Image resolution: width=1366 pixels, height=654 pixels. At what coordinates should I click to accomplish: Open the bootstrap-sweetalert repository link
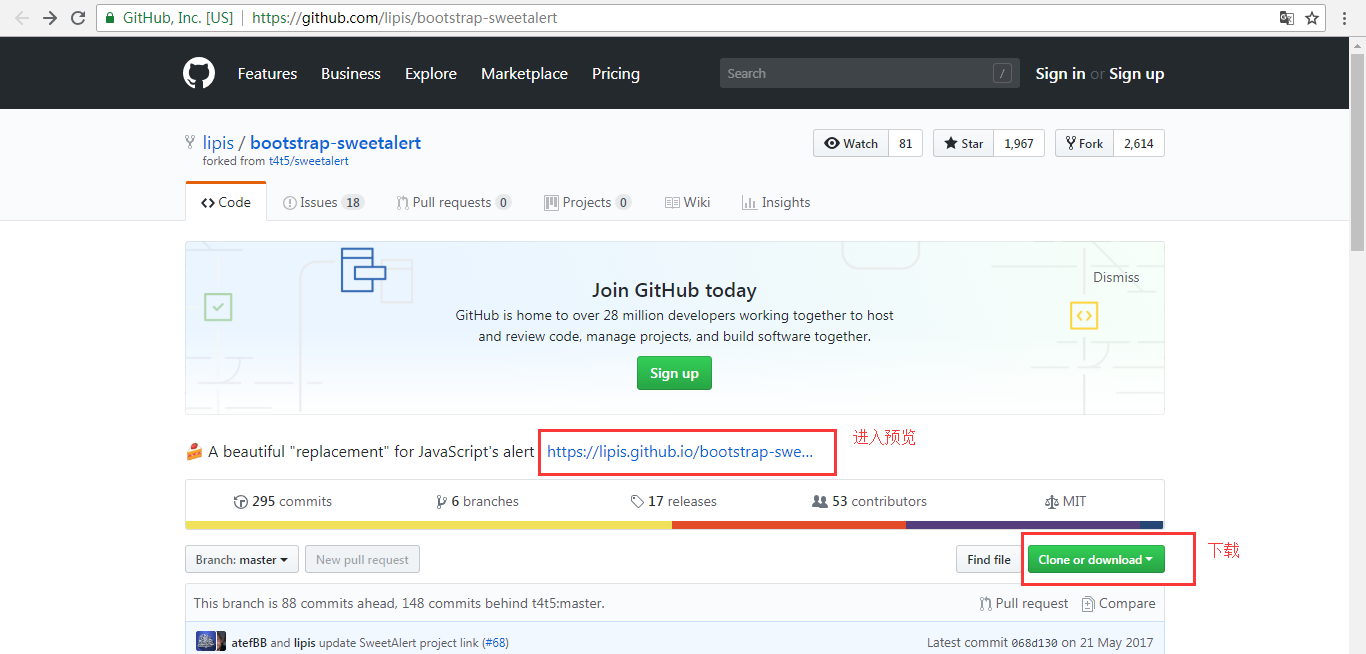pos(335,143)
